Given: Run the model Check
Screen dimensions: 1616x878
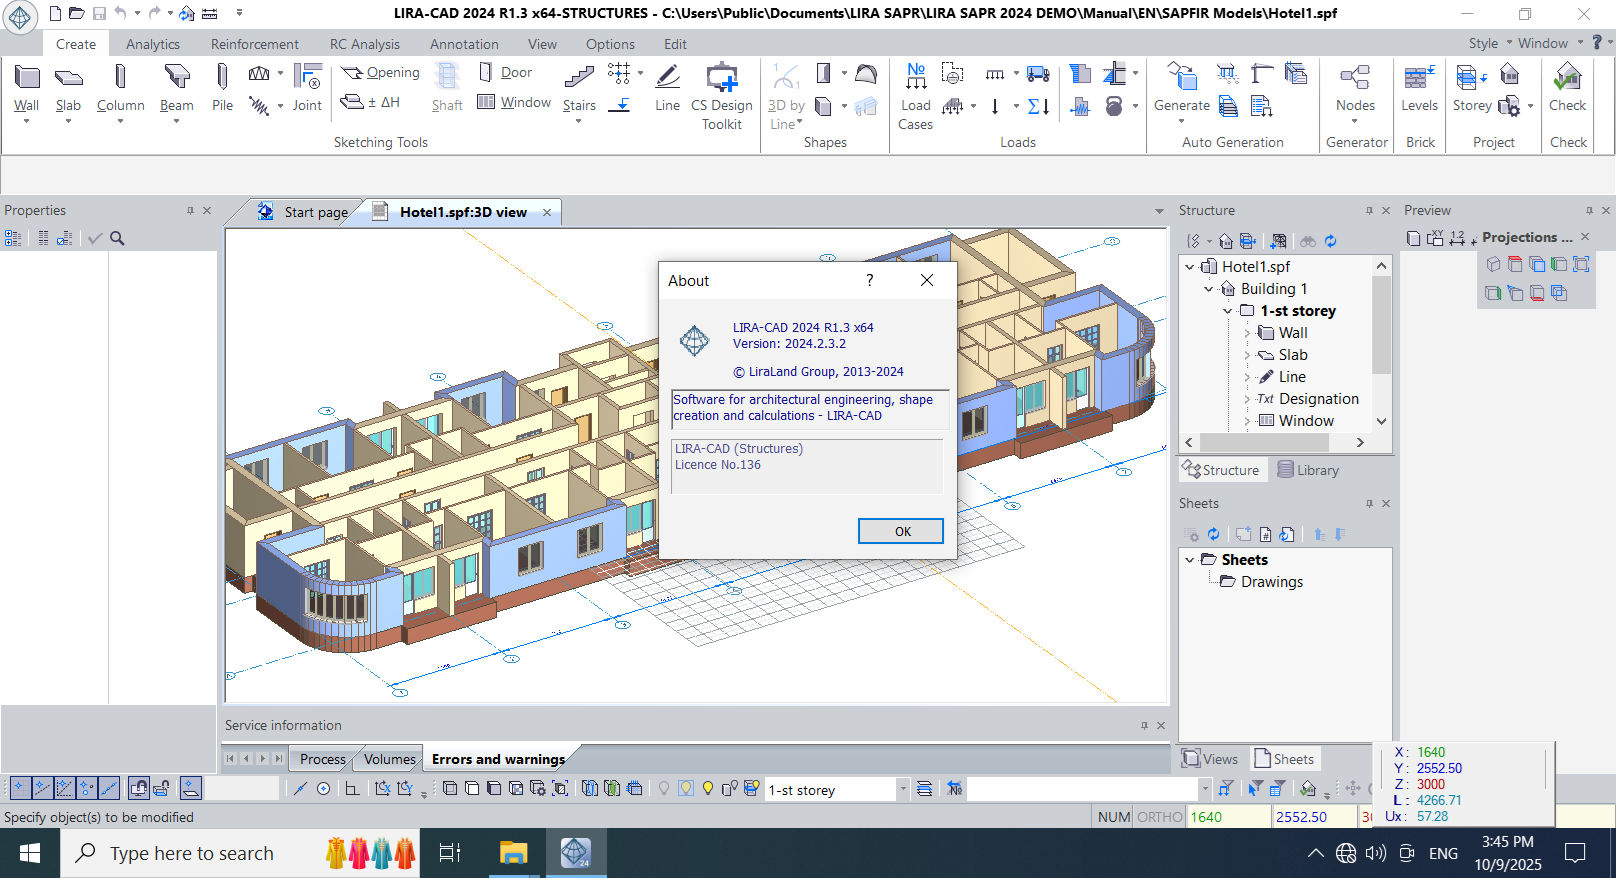Looking at the screenshot, I should 1567,88.
